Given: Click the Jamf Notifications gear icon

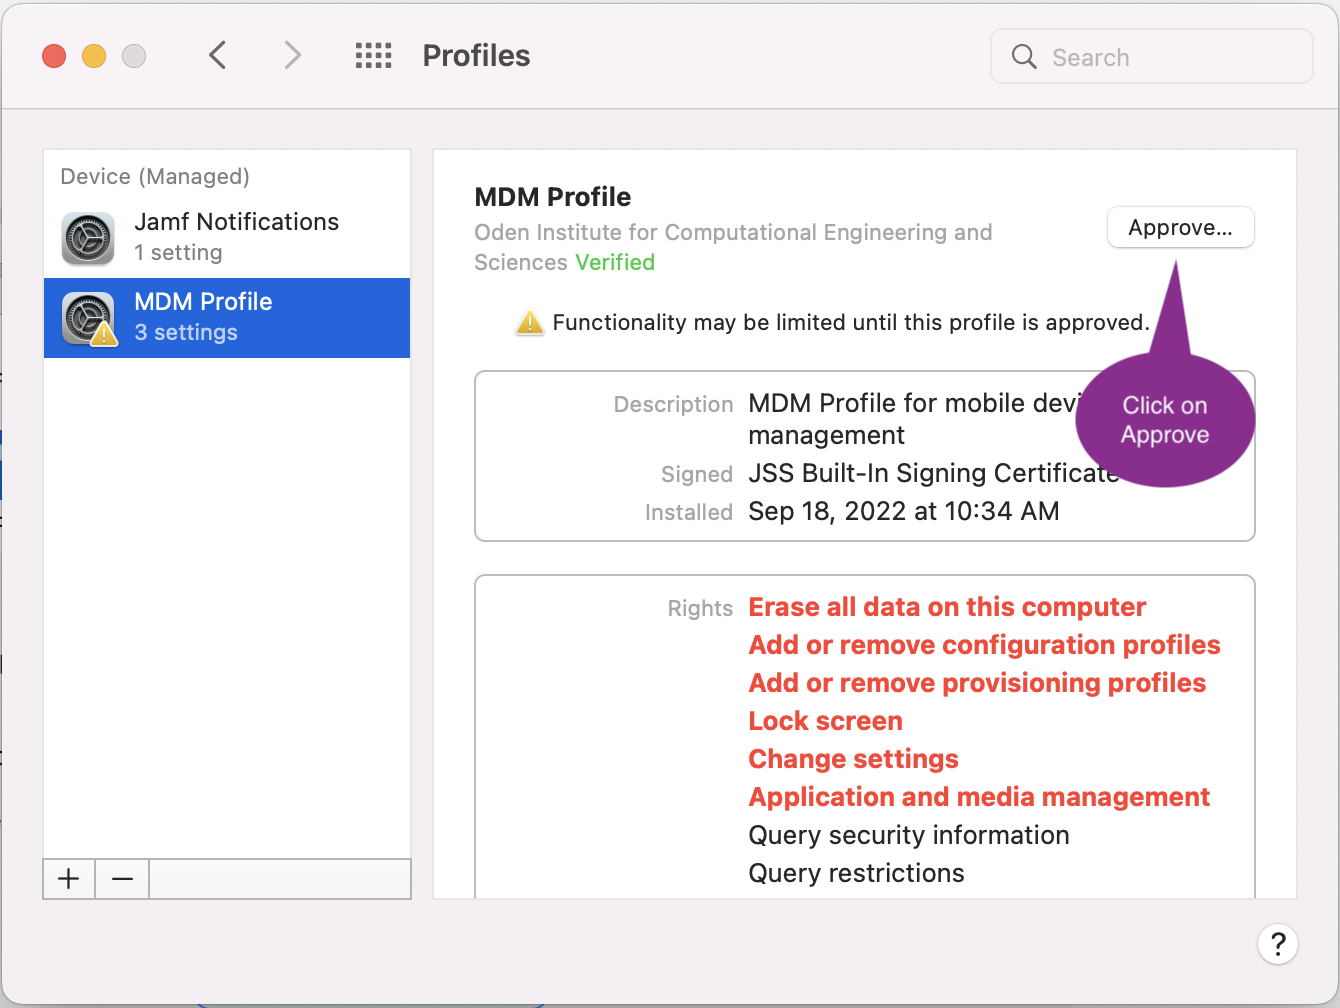Looking at the screenshot, I should tap(88, 238).
